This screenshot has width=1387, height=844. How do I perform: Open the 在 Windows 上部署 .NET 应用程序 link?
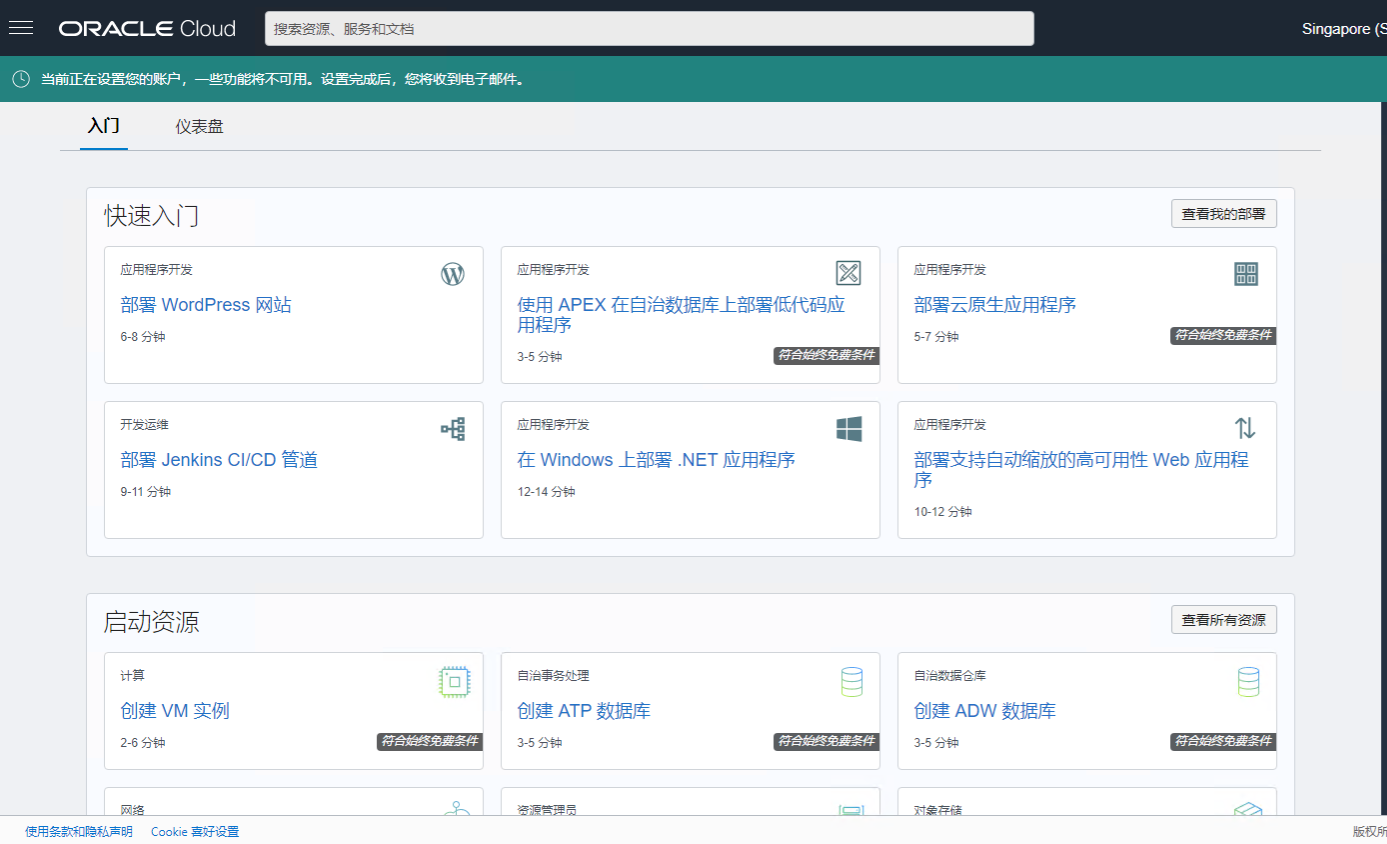(656, 460)
